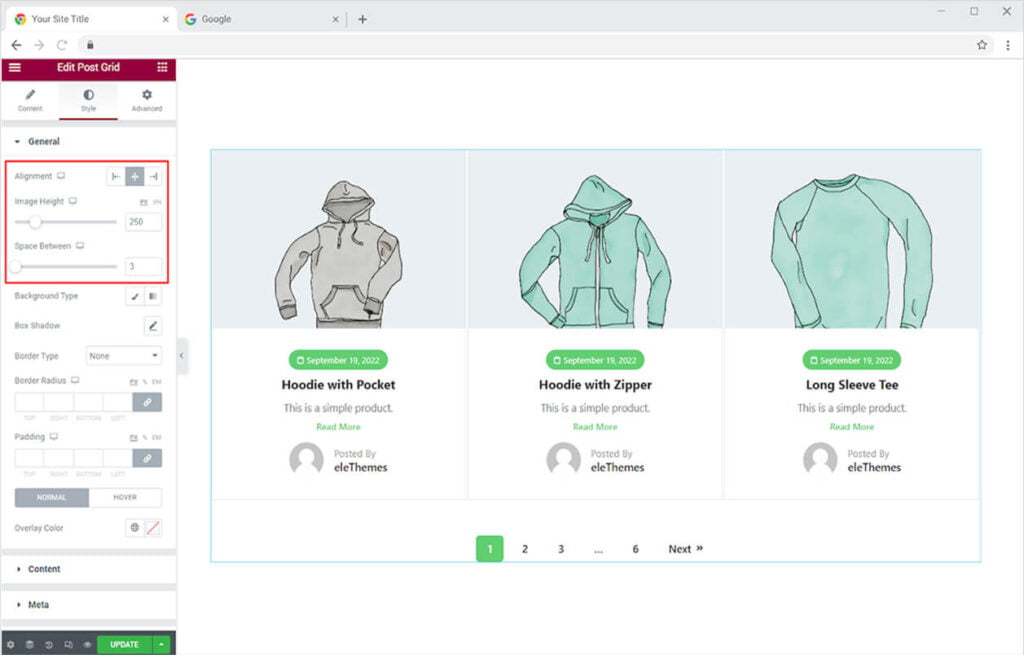Edit Box Shadow with pencil icon
The width and height of the screenshot is (1024, 655).
[x=153, y=326]
